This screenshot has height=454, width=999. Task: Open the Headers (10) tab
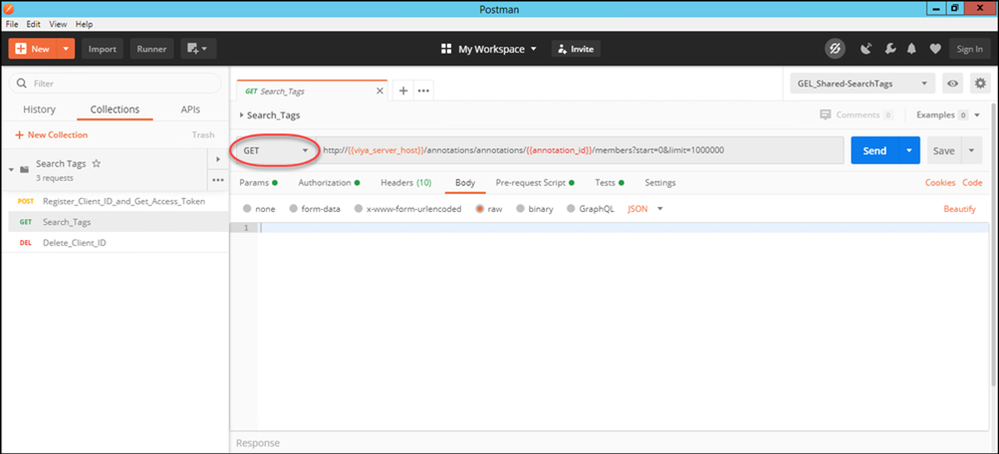click(x=406, y=183)
